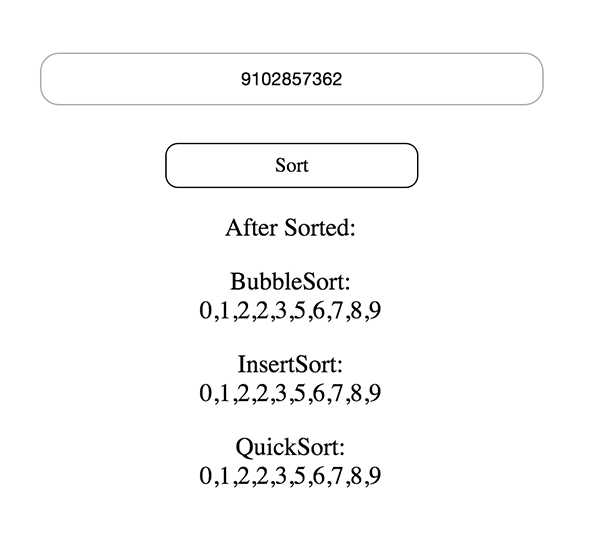Image resolution: width=600 pixels, height=539 pixels.
Task: Select the InsertSort: label
Action: [290, 364]
